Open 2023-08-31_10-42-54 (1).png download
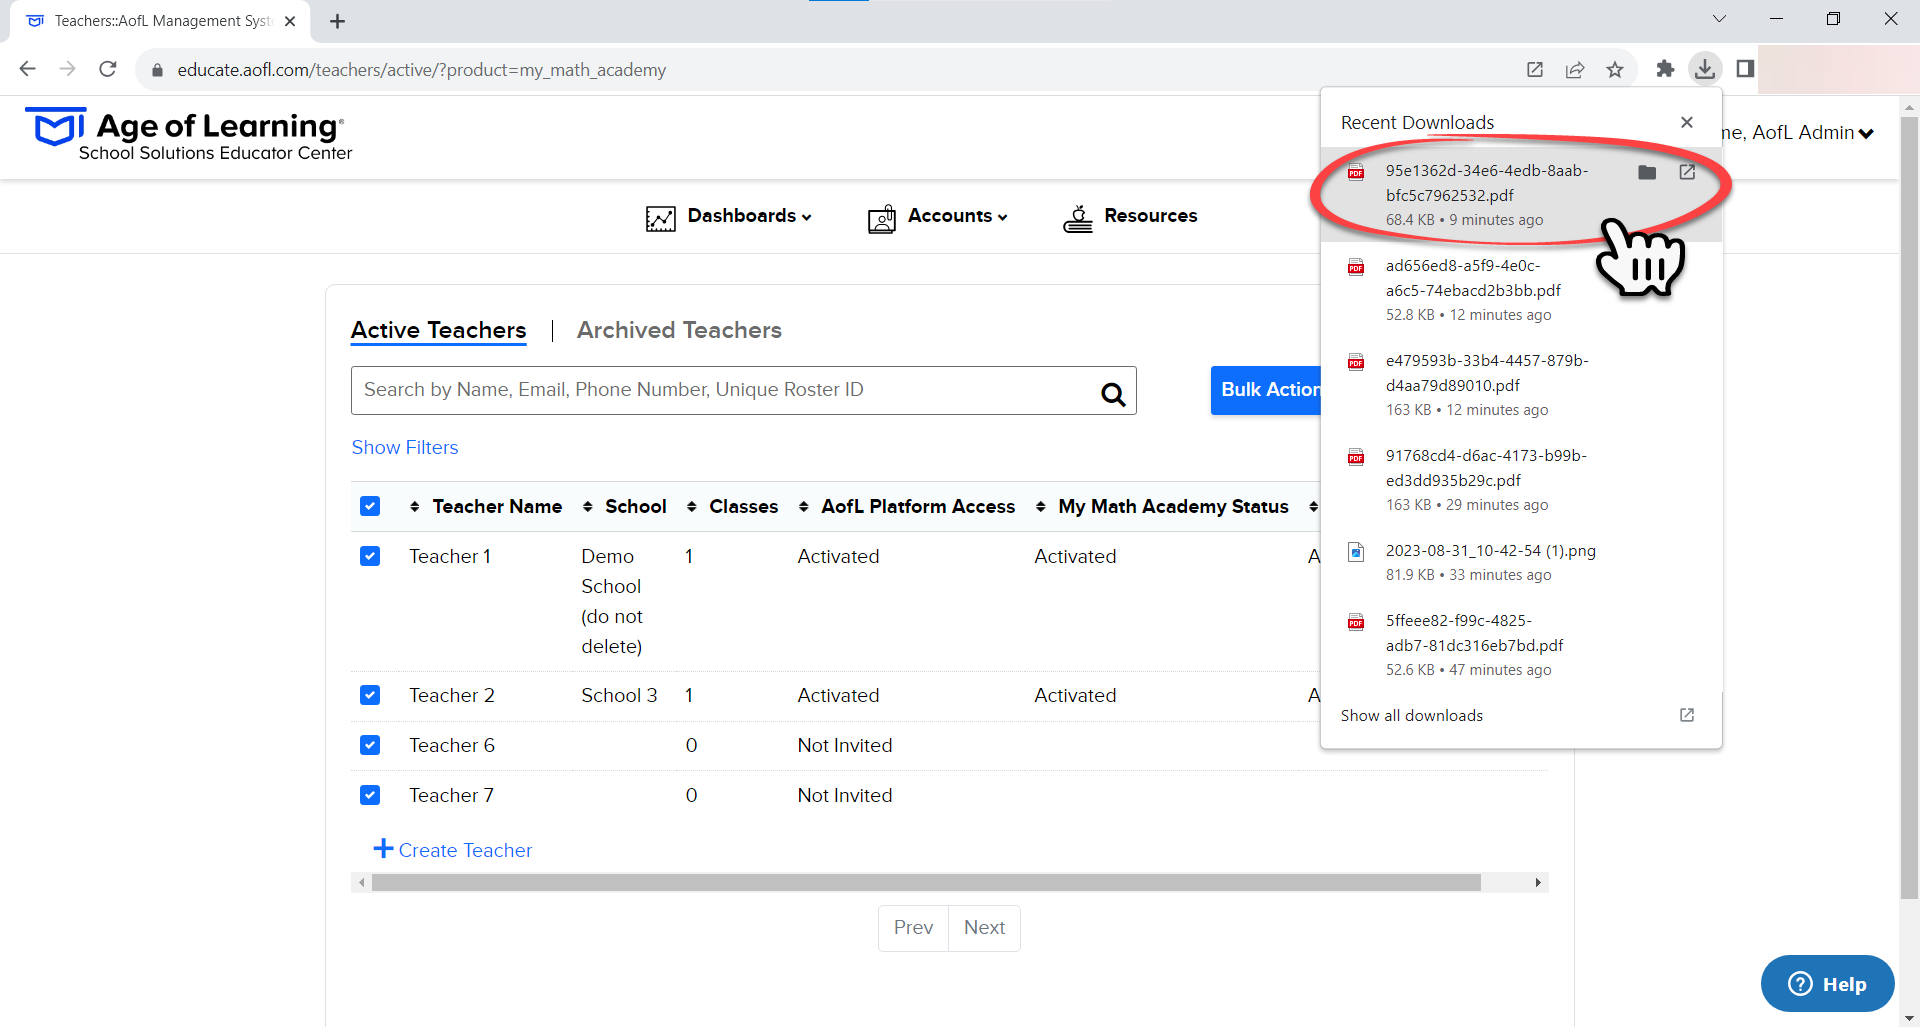Viewport: 1920px width, 1027px height. [1521, 562]
